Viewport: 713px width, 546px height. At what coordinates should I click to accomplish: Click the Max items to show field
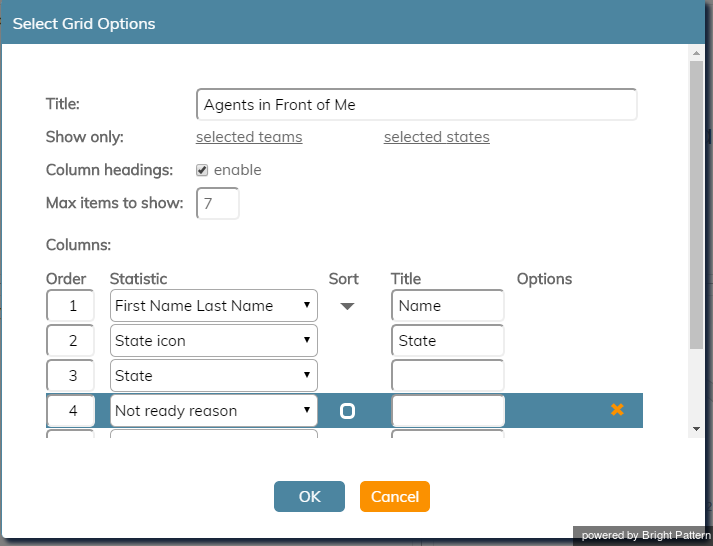pyautogui.click(x=218, y=203)
